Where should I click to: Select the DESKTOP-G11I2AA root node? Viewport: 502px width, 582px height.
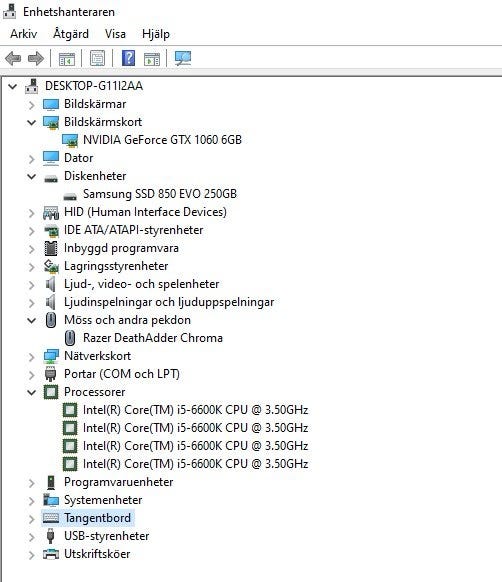(94, 86)
